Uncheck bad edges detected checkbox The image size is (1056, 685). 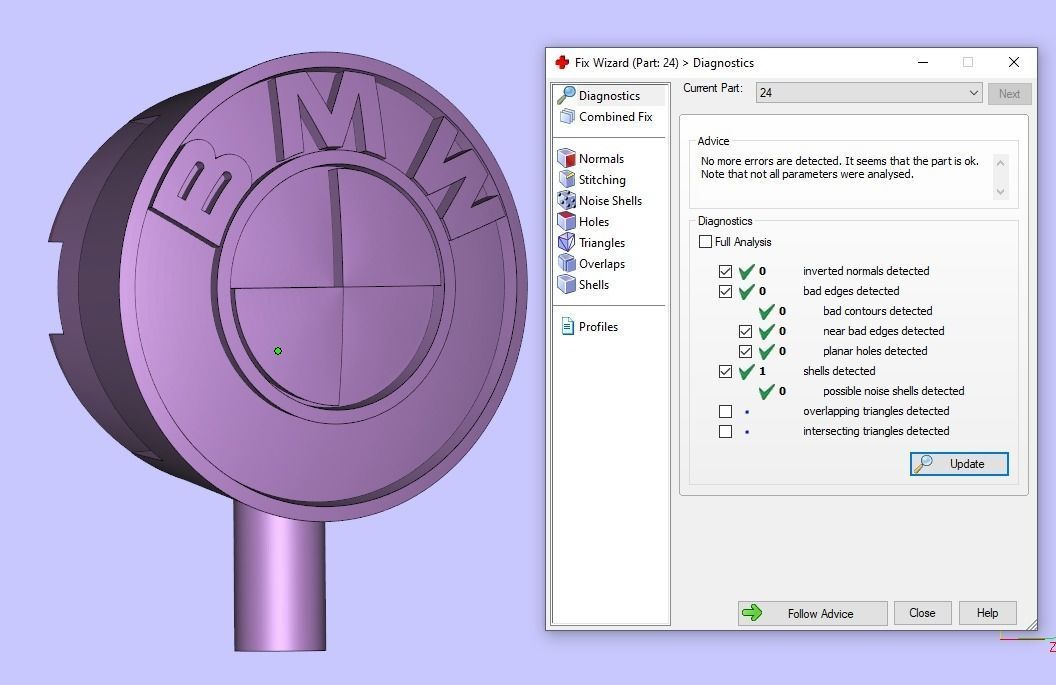(x=725, y=292)
